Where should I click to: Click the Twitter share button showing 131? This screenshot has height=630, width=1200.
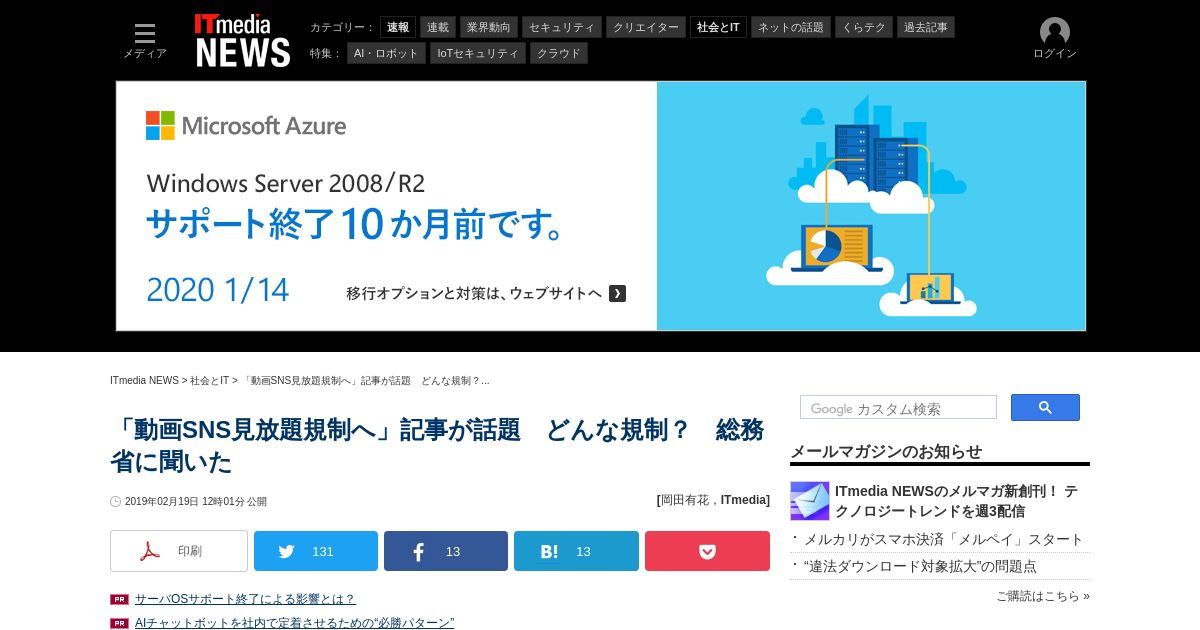(316, 551)
